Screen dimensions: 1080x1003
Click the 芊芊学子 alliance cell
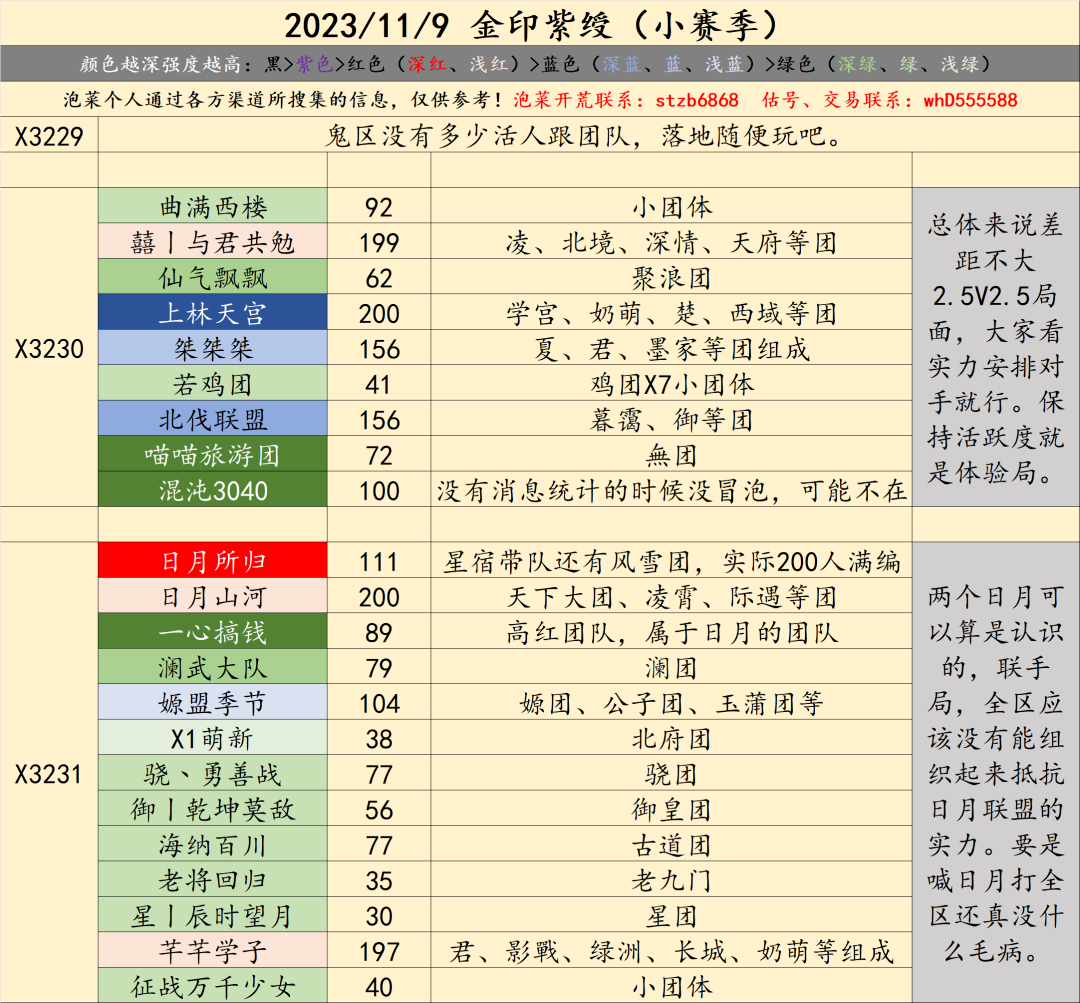click(213, 951)
